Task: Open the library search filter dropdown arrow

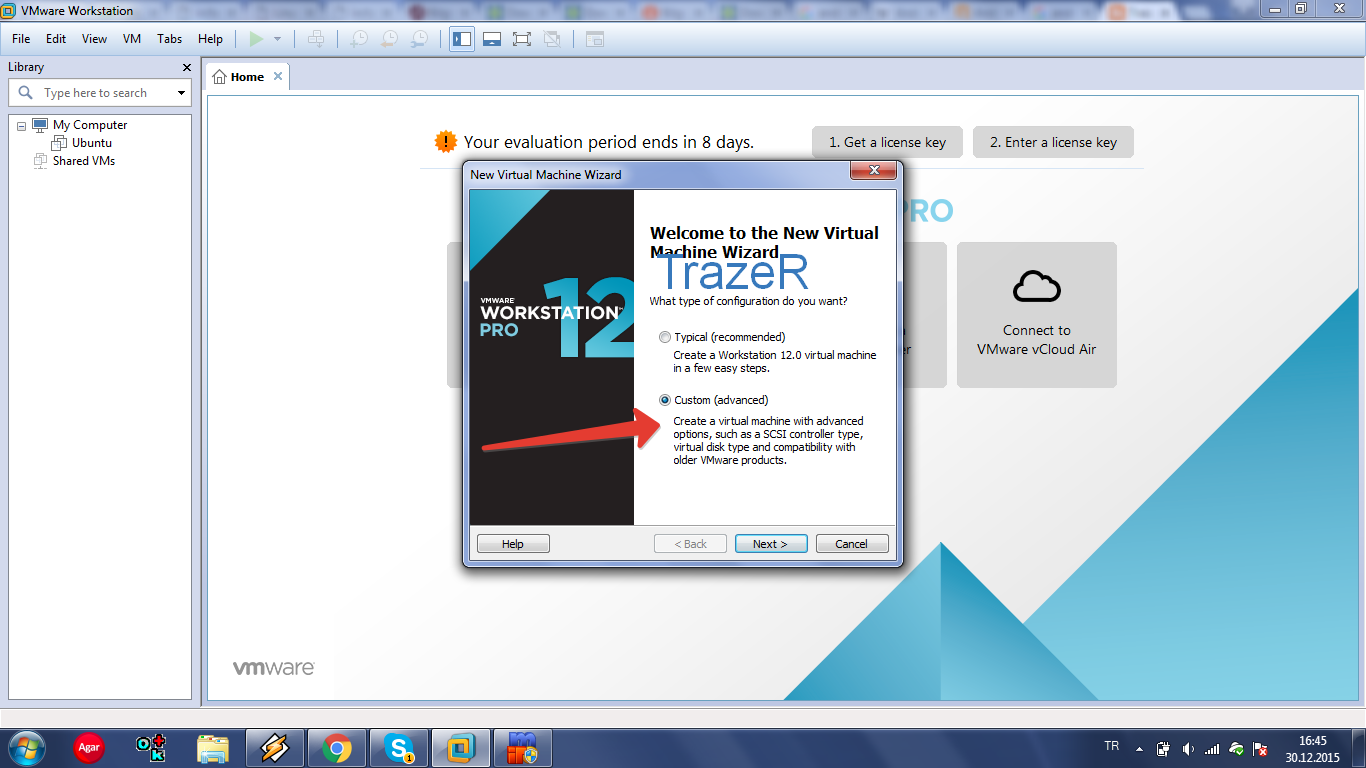Action: click(181, 93)
